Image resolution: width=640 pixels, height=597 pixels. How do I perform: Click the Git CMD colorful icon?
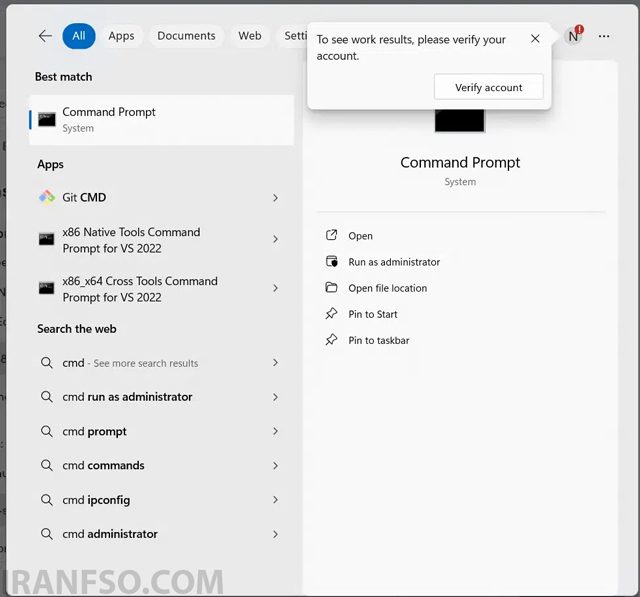coord(47,198)
